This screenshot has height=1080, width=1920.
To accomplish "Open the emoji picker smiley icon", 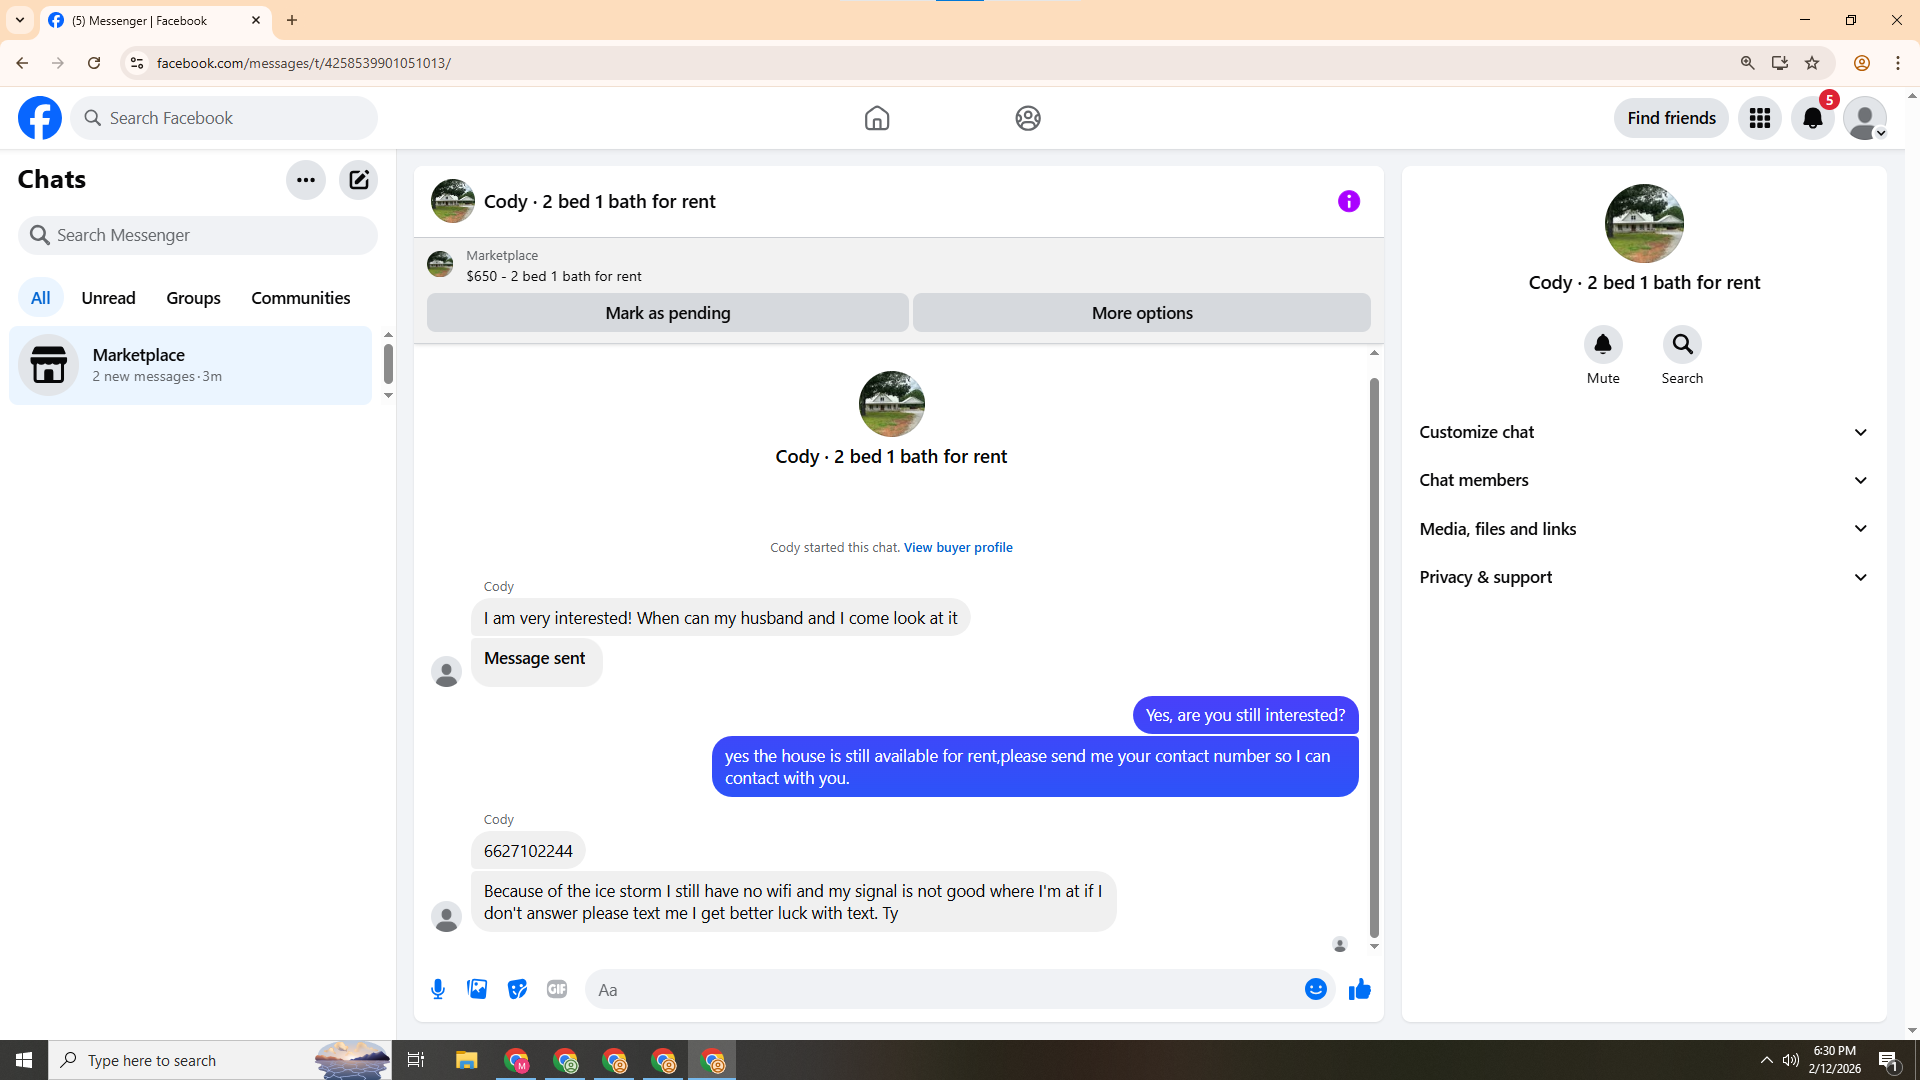I will [1316, 989].
